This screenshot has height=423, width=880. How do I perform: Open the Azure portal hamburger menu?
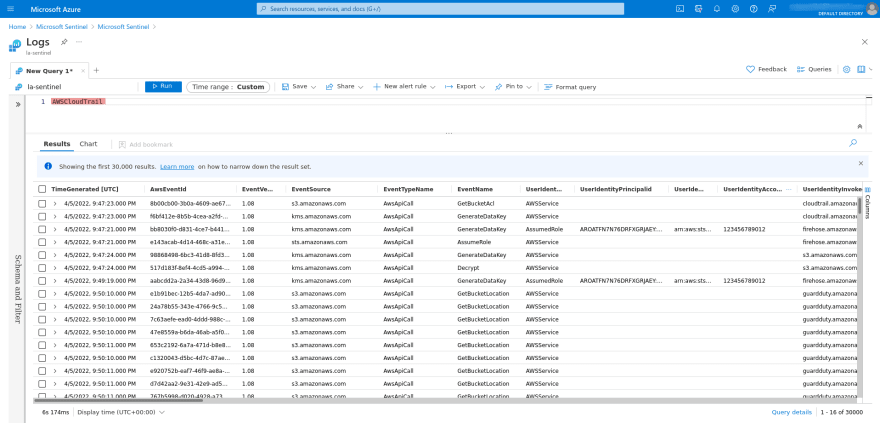[x=11, y=9]
